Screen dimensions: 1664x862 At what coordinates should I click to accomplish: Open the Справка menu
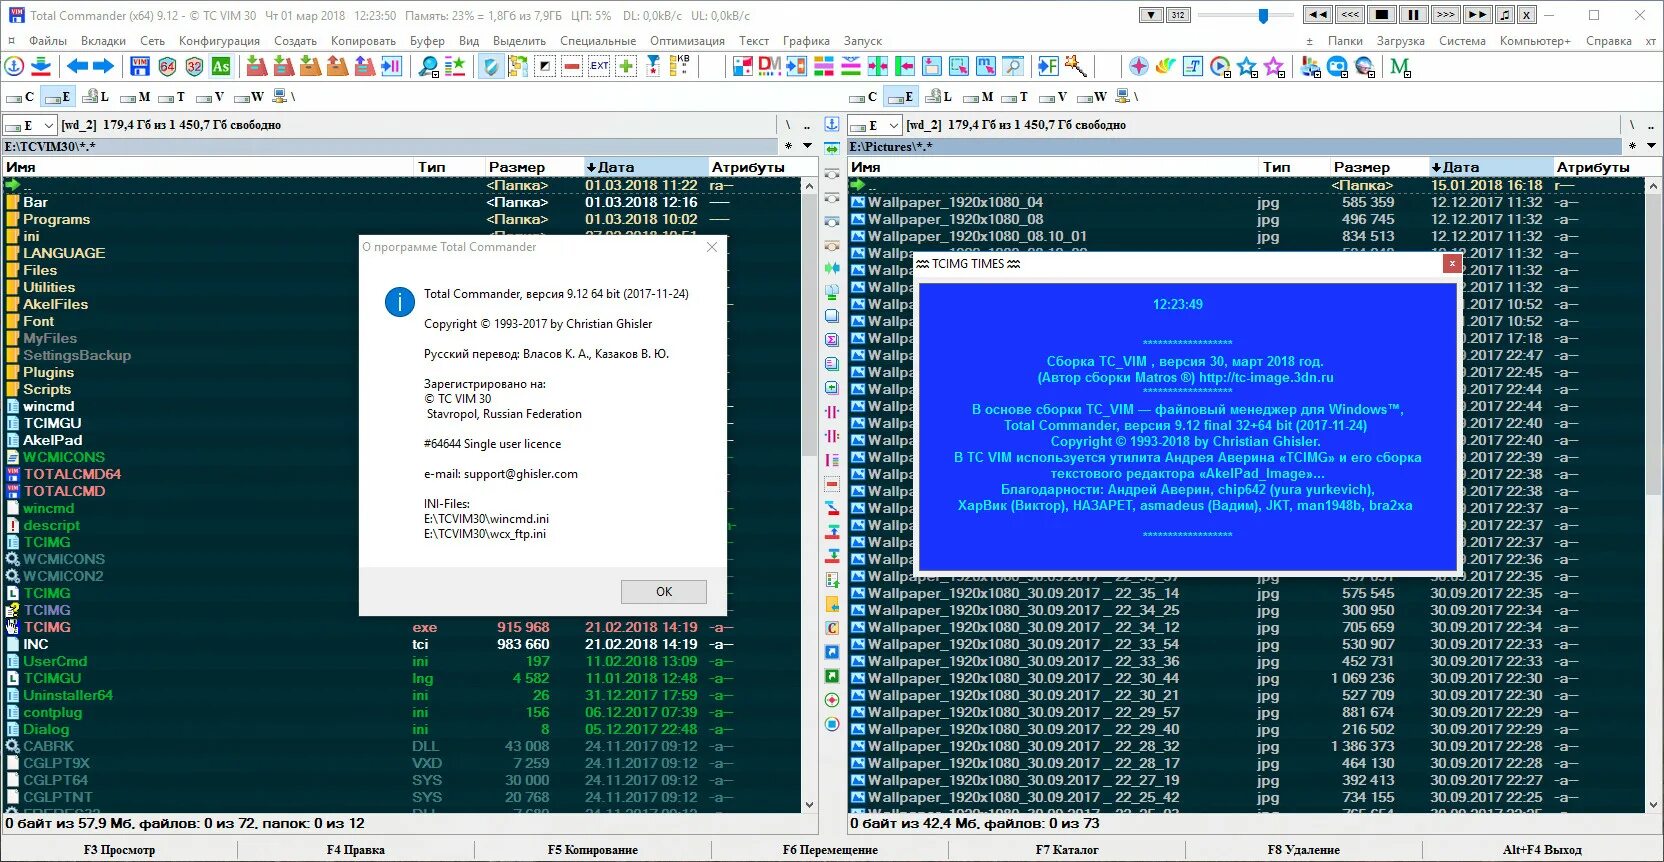coord(1608,41)
